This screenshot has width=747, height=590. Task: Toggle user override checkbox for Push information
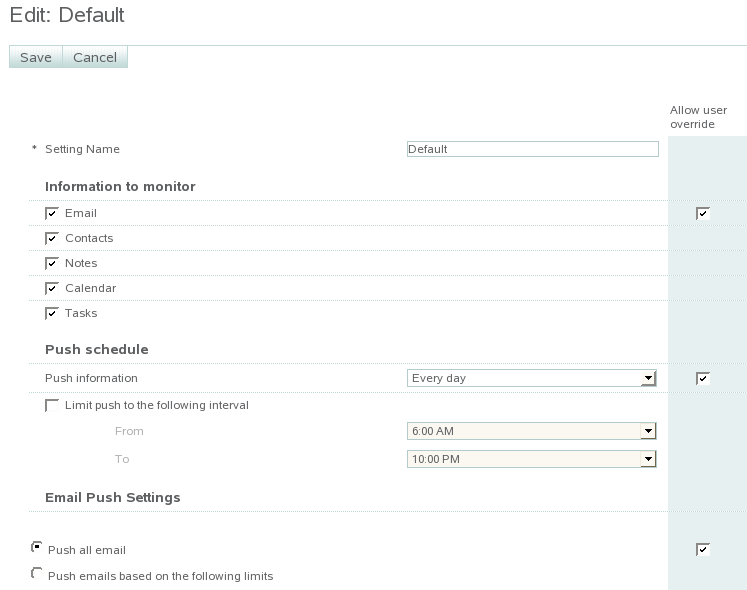coord(703,378)
